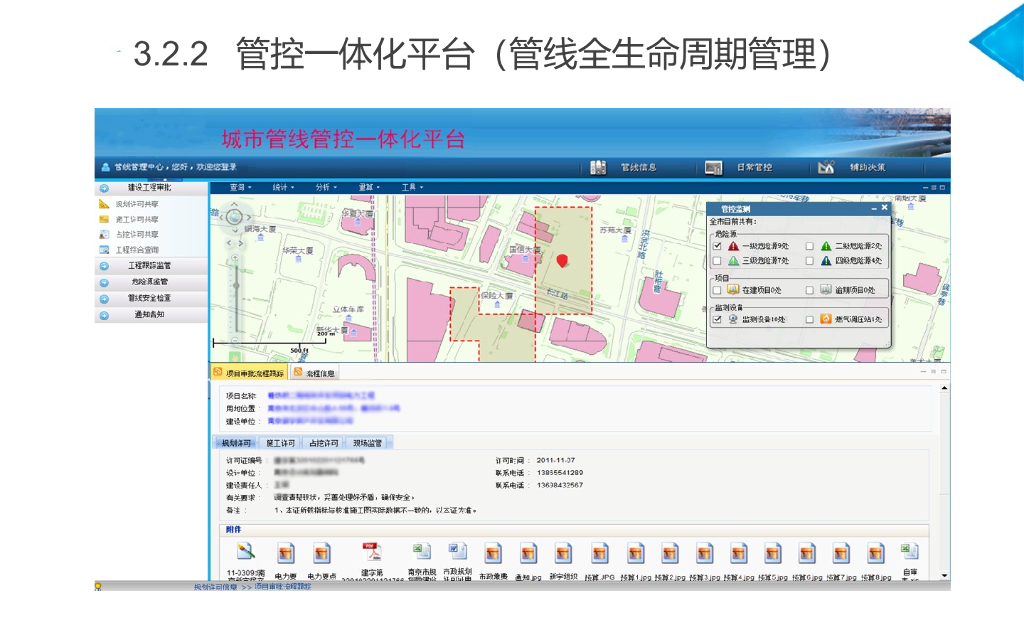This screenshot has width=1024, height=640.
Task: Click the 占挖许可共享 sidebar link
Action: tap(136, 234)
